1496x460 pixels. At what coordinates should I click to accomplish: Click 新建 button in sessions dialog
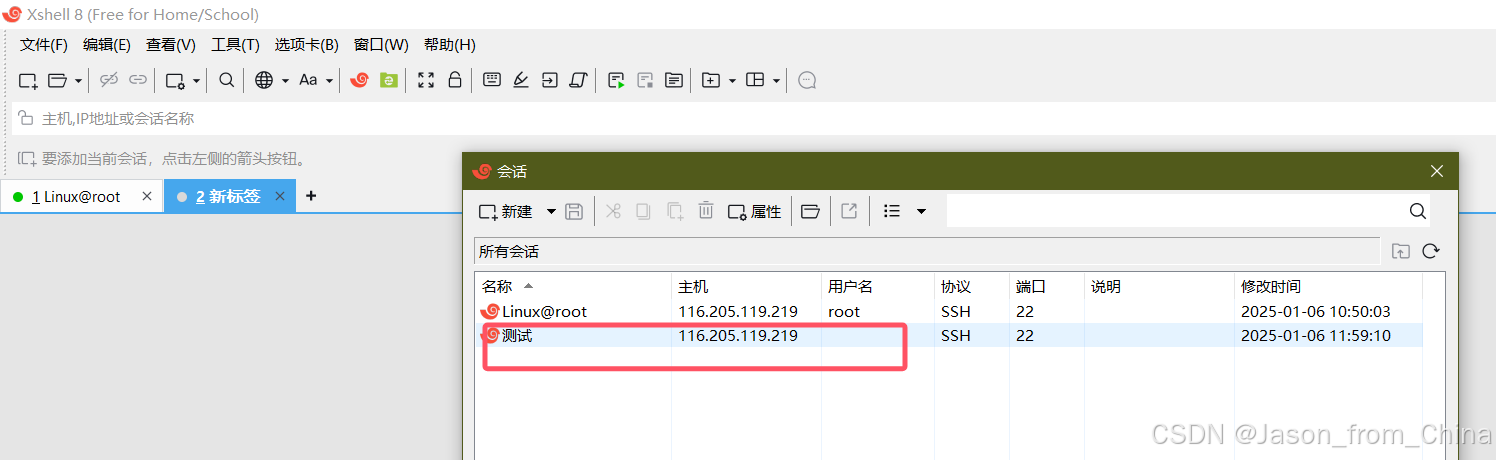(506, 211)
